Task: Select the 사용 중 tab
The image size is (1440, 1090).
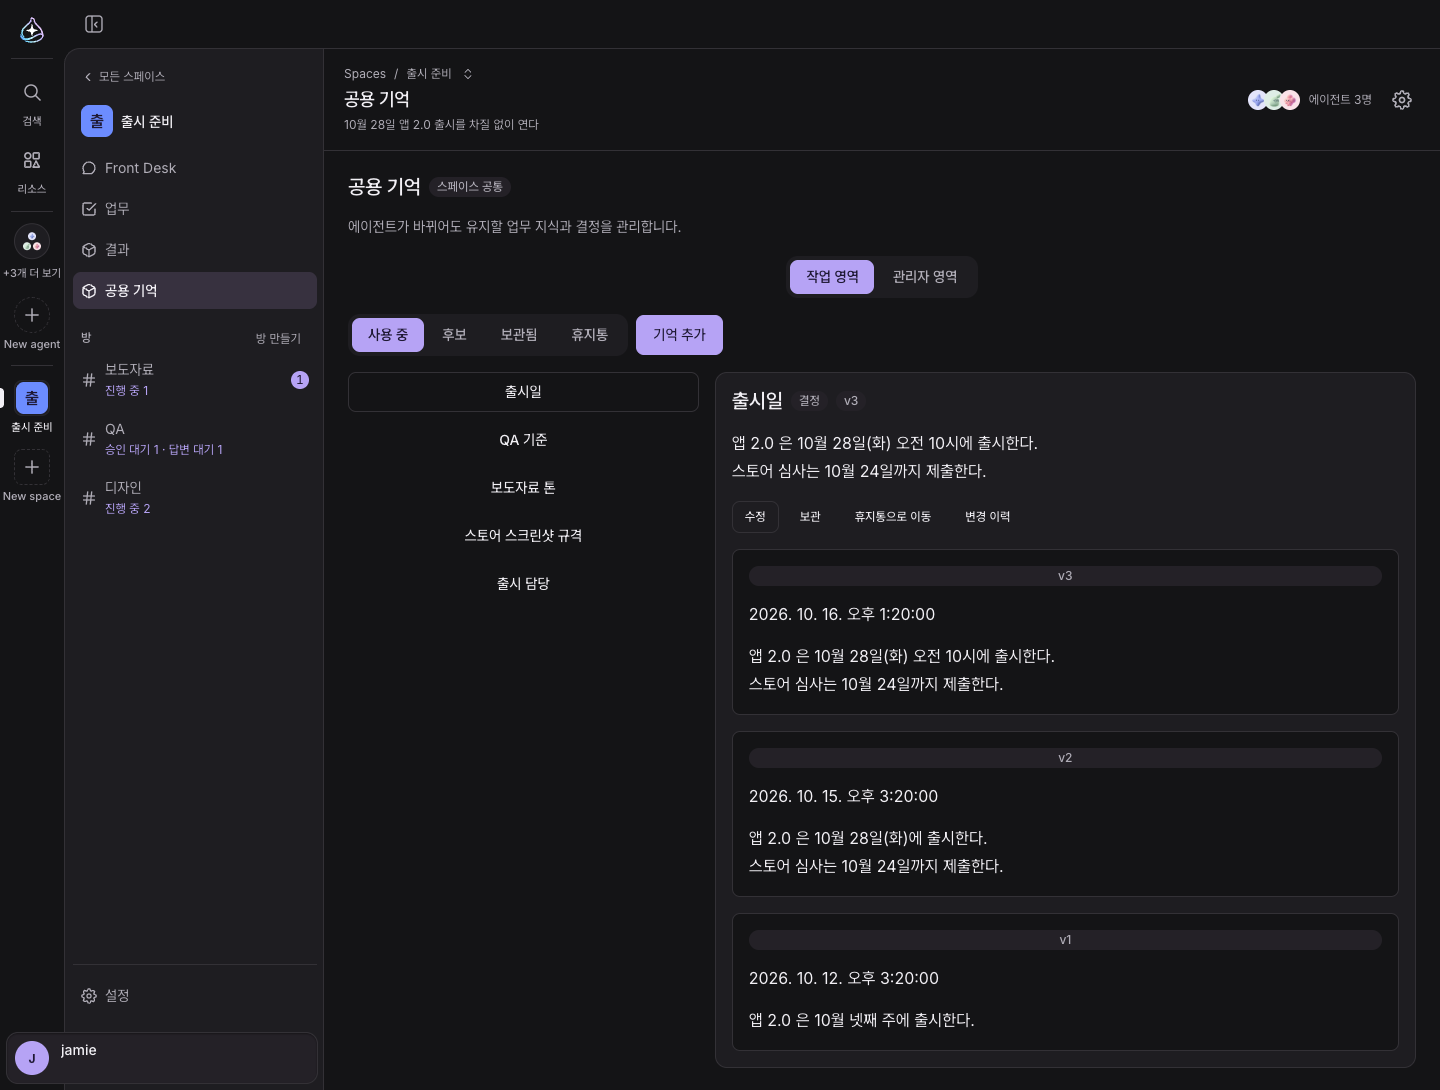Action: click(x=388, y=335)
